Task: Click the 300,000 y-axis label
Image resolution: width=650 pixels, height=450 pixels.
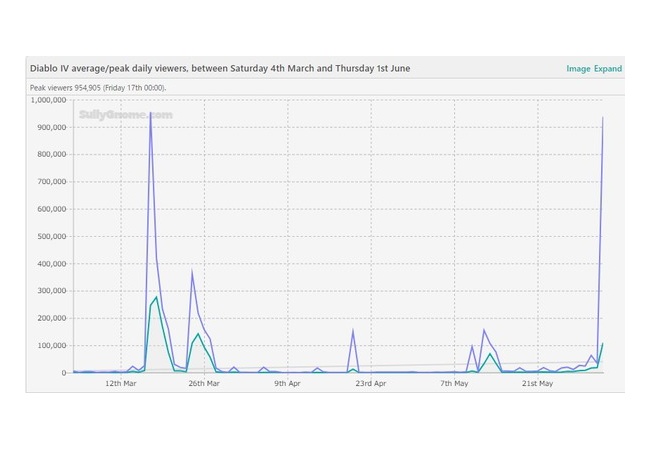Action: (52, 290)
